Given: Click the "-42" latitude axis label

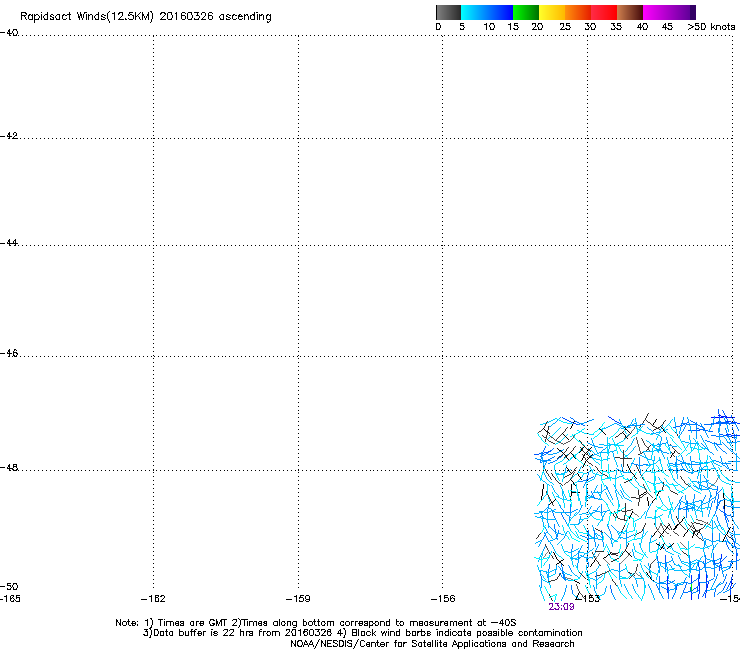Looking at the screenshot, I should point(9,135).
